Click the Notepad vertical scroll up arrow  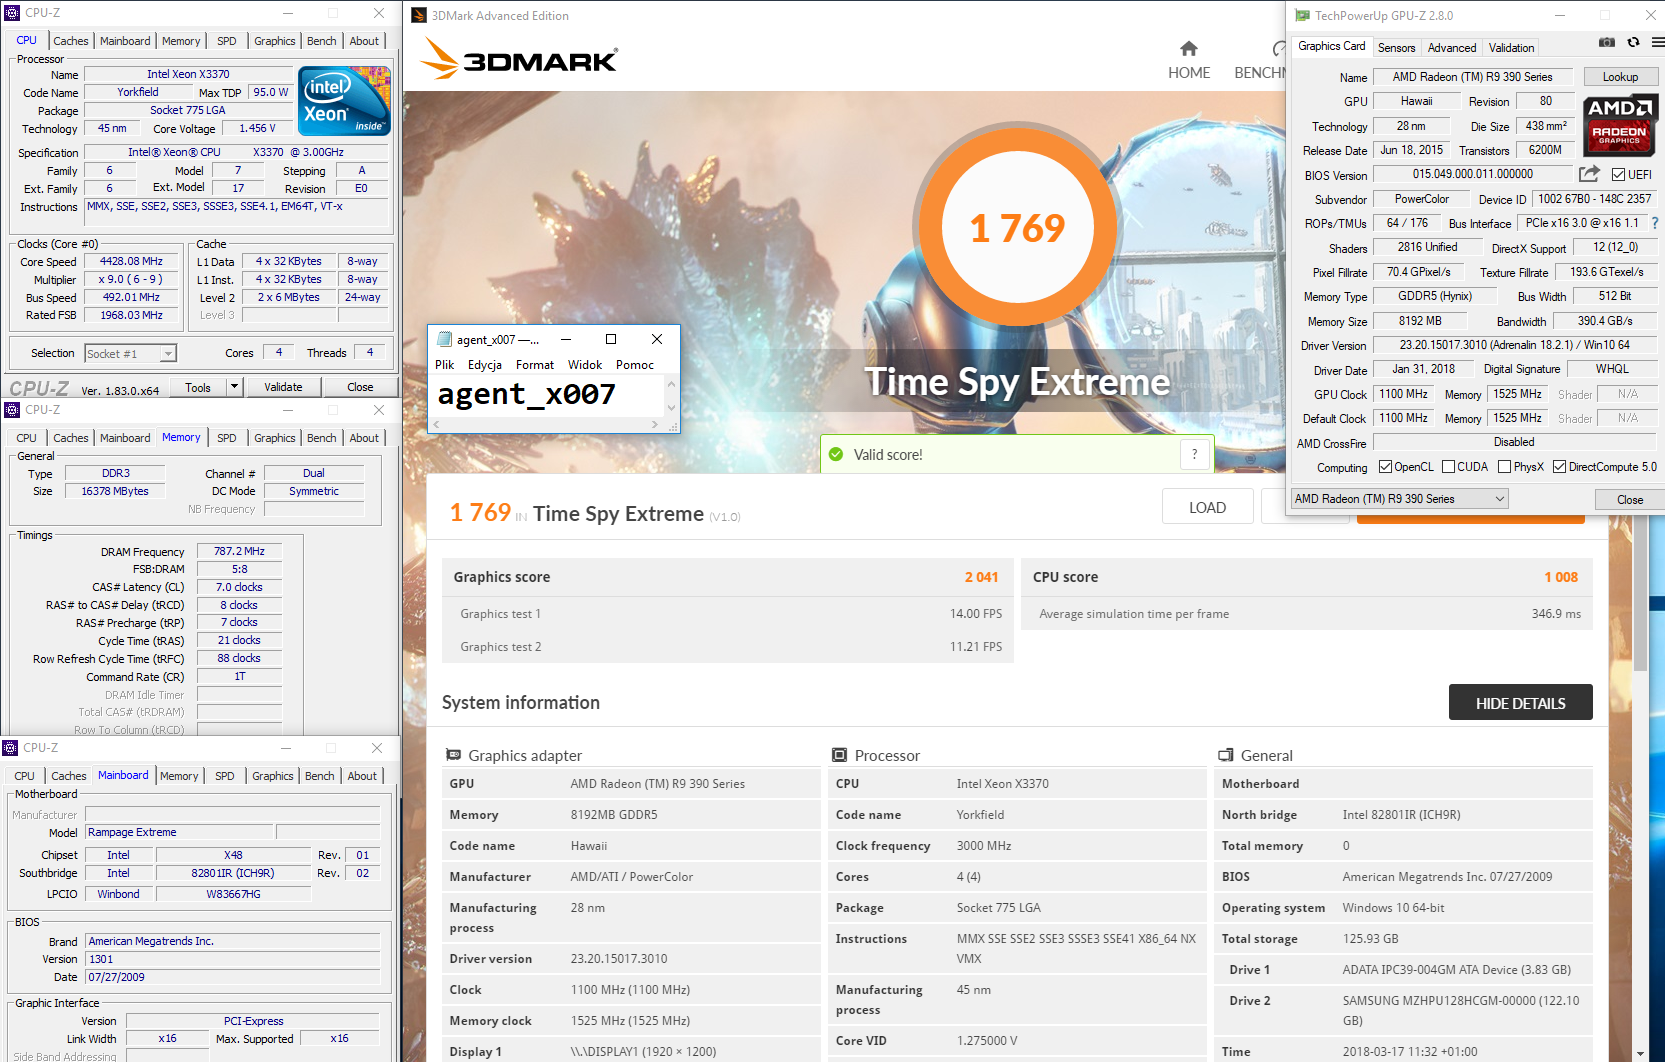(x=671, y=384)
